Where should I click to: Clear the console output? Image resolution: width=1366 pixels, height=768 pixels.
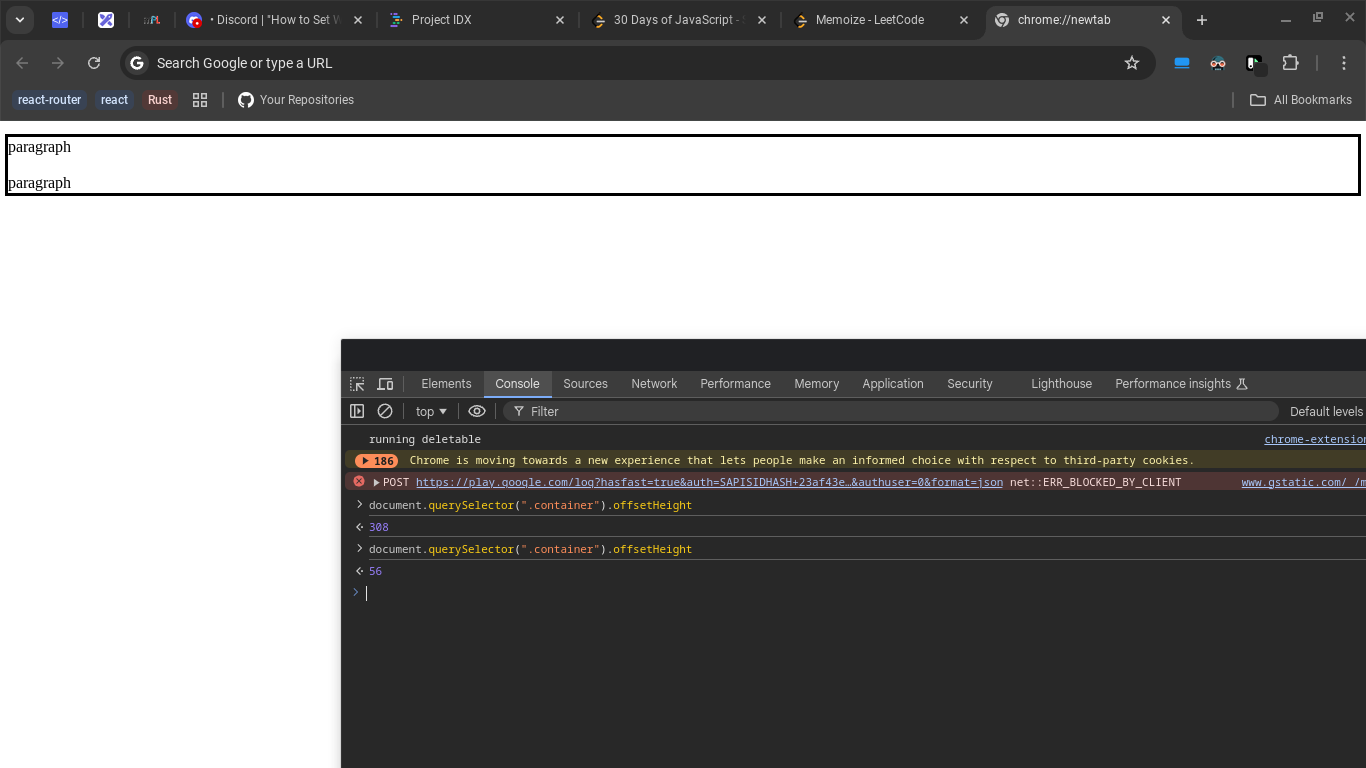(384, 411)
